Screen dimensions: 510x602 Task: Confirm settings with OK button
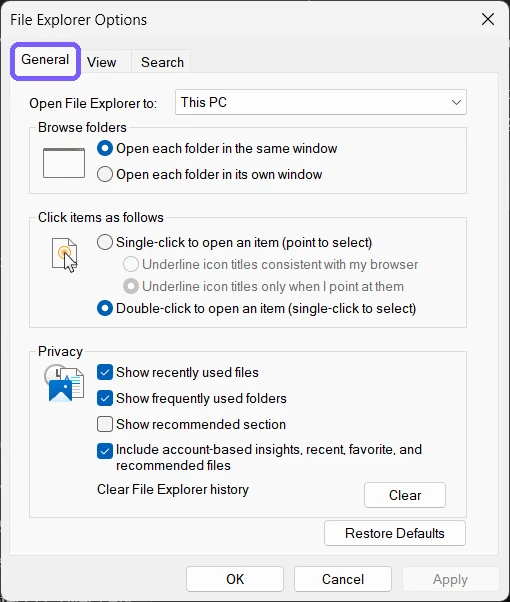(x=235, y=579)
